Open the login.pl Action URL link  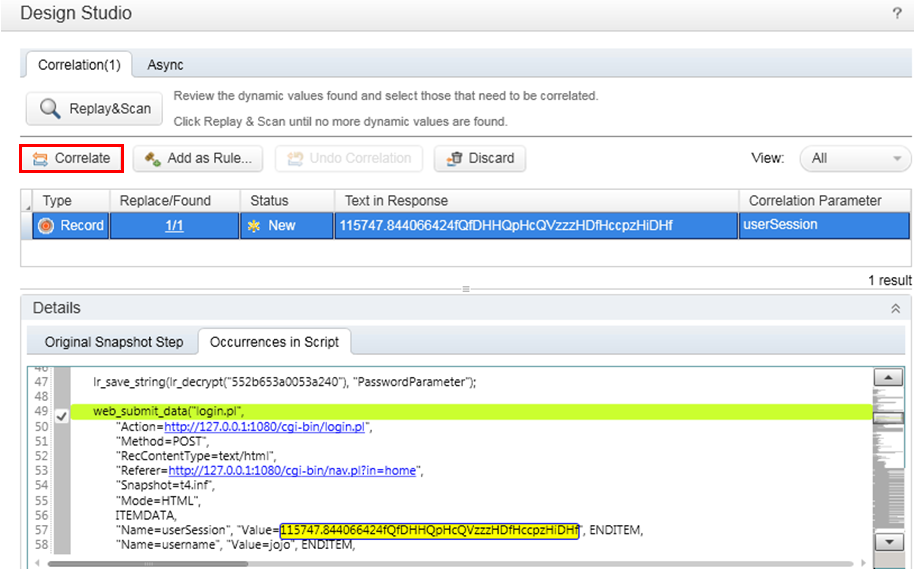tap(267, 427)
